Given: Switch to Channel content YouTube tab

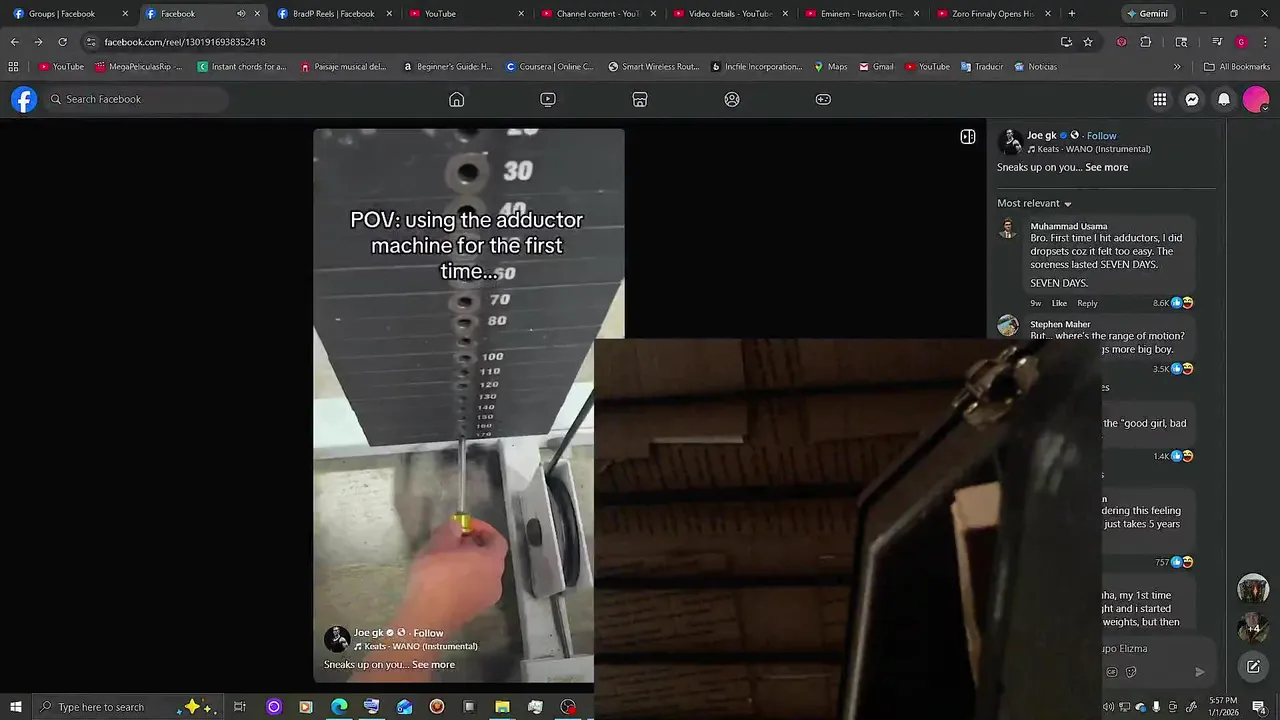Looking at the screenshot, I should point(598,14).
